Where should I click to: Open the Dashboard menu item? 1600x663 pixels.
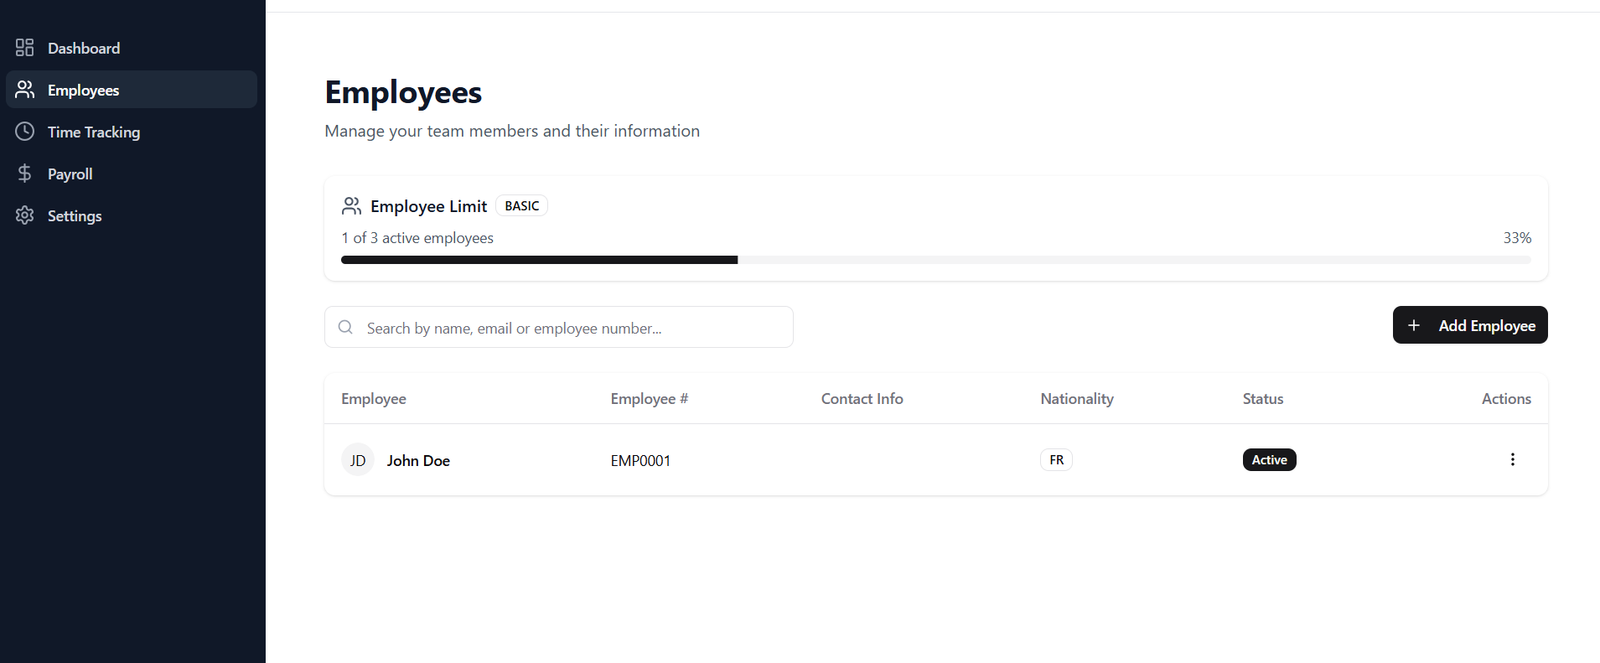tap(84, 48)
